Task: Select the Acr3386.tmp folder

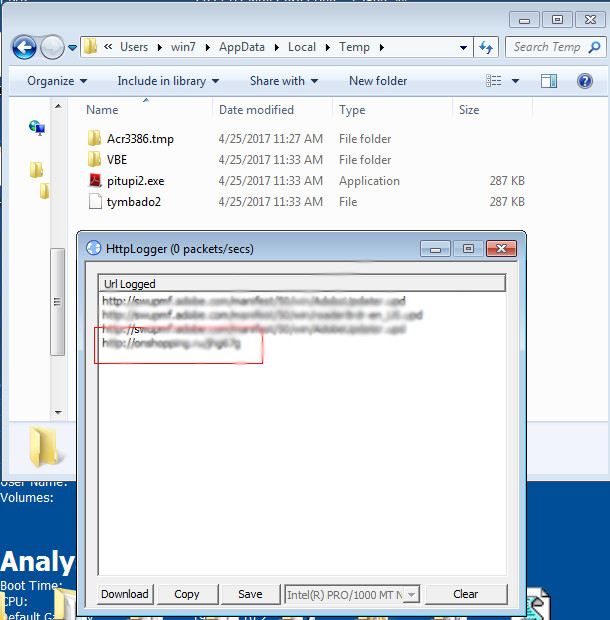Action: tap(139, 139)
